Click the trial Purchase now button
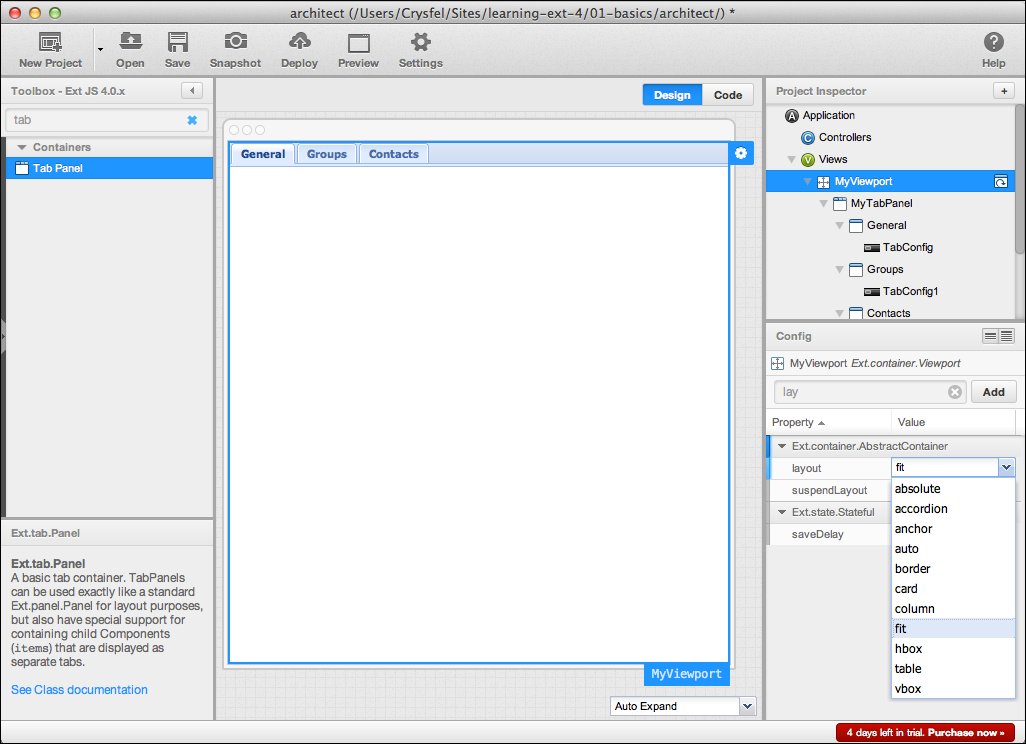 tap(925, 732)
